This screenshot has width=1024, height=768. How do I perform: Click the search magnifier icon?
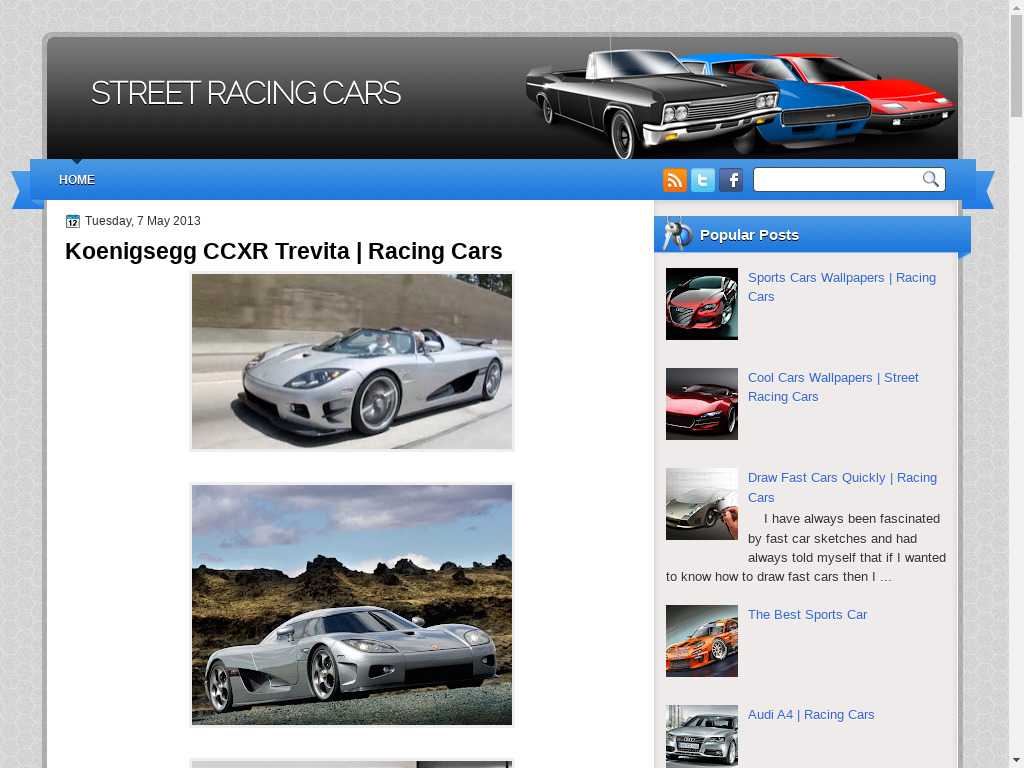click(x=931, y=180)
